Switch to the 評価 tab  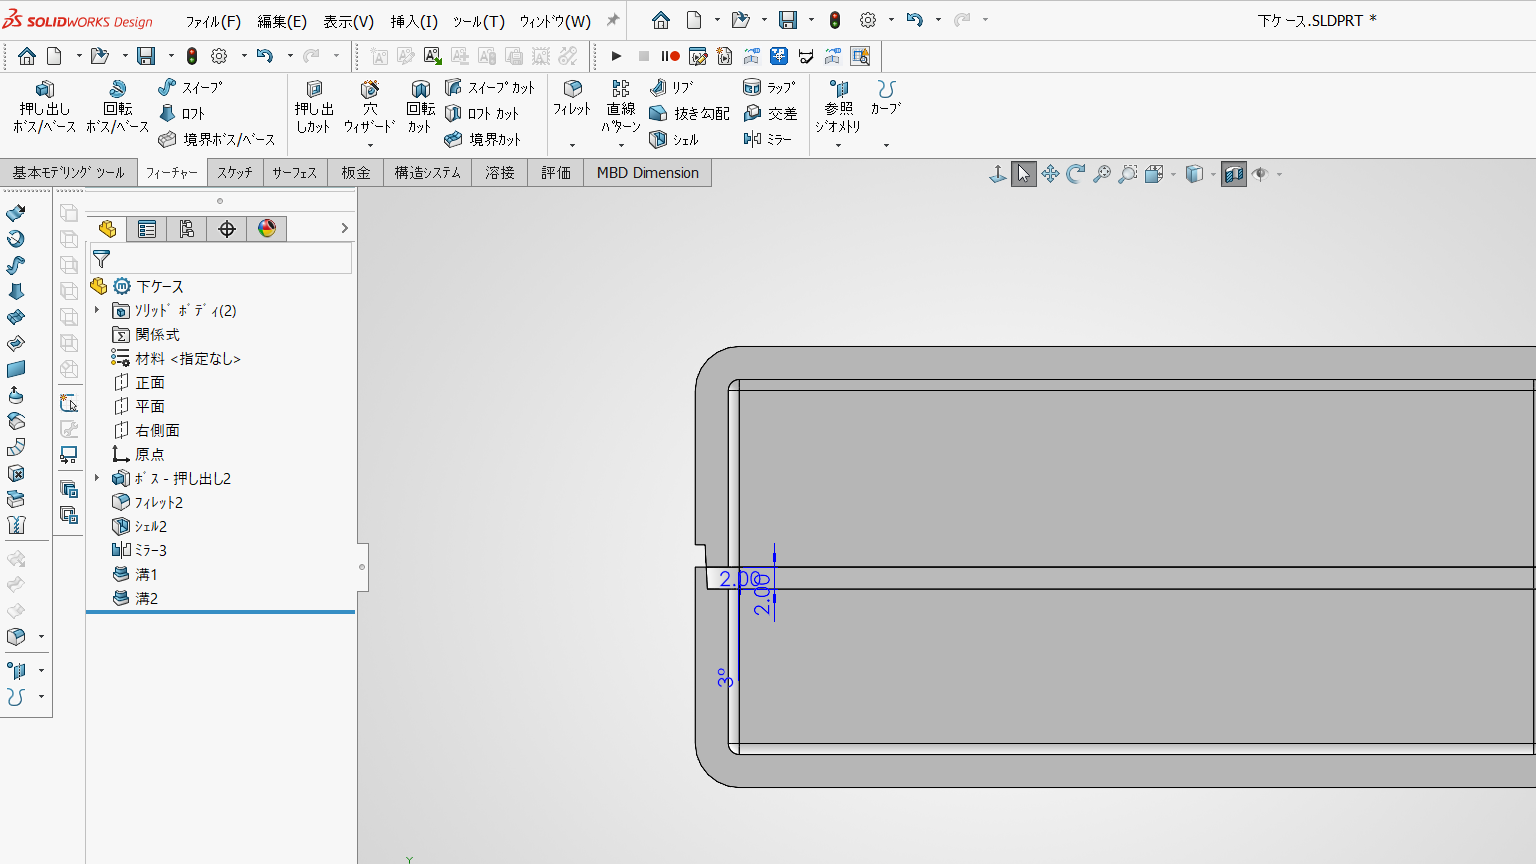(x=556, y=173)
